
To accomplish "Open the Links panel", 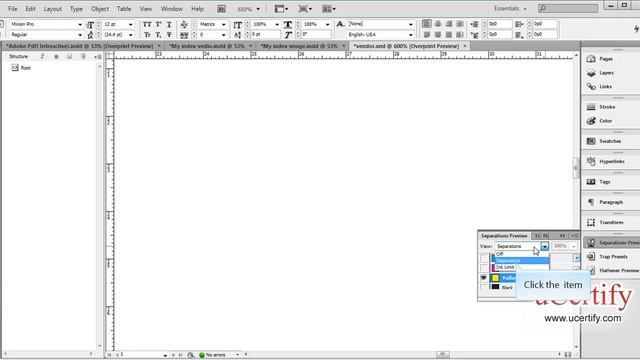I will (x=599, y=87).
